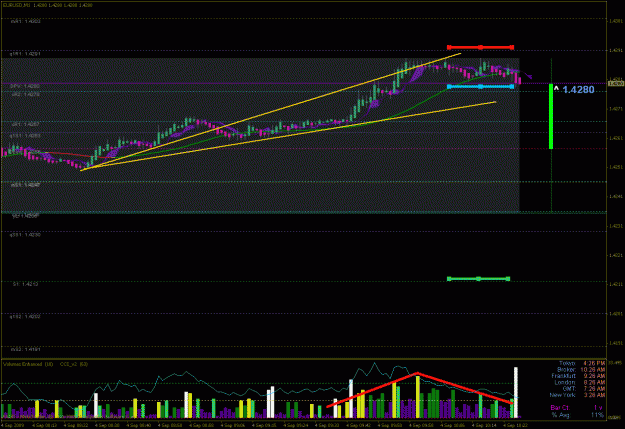This screenshot has width=625, height=429.
Task: Click the '4 Sep 10:14' time axis label
Action: pos(484,425)
